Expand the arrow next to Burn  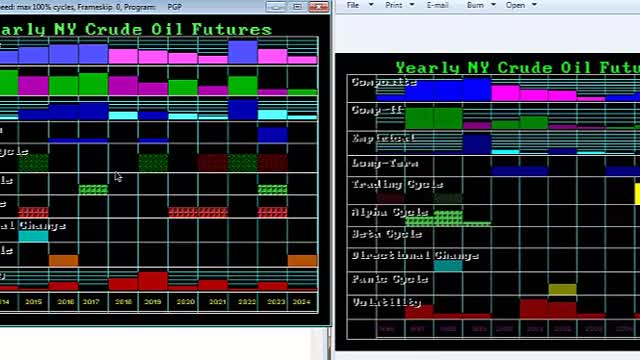point(493,5)
